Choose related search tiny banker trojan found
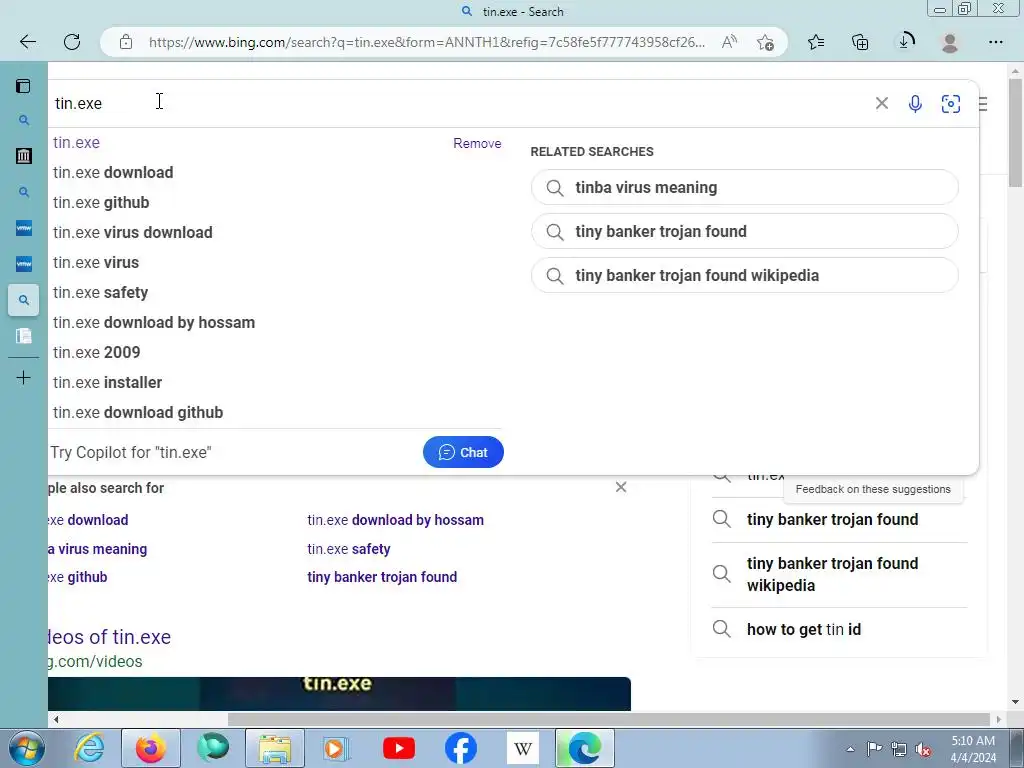 (x=744, y=231)
